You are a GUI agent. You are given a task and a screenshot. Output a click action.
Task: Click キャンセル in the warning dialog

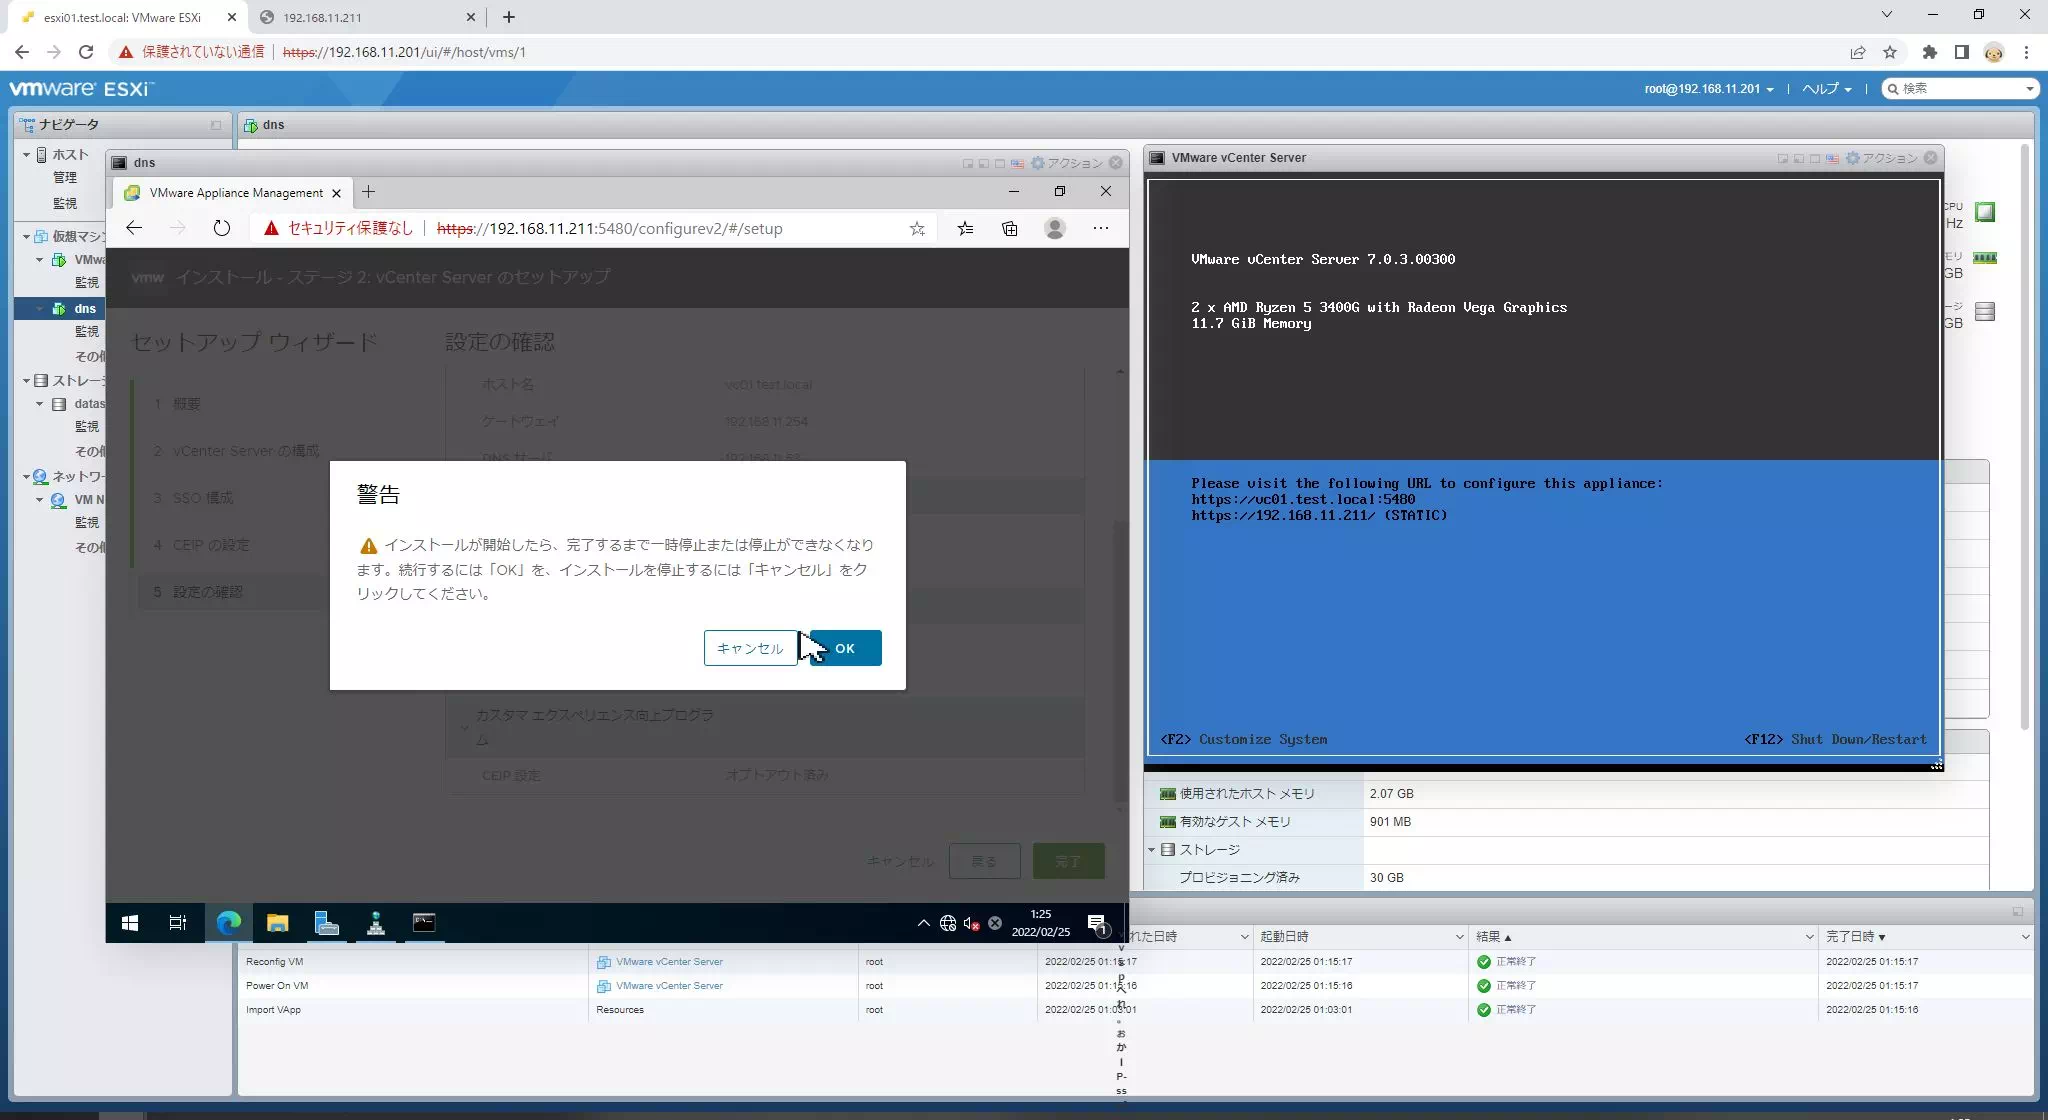(750, 648)
